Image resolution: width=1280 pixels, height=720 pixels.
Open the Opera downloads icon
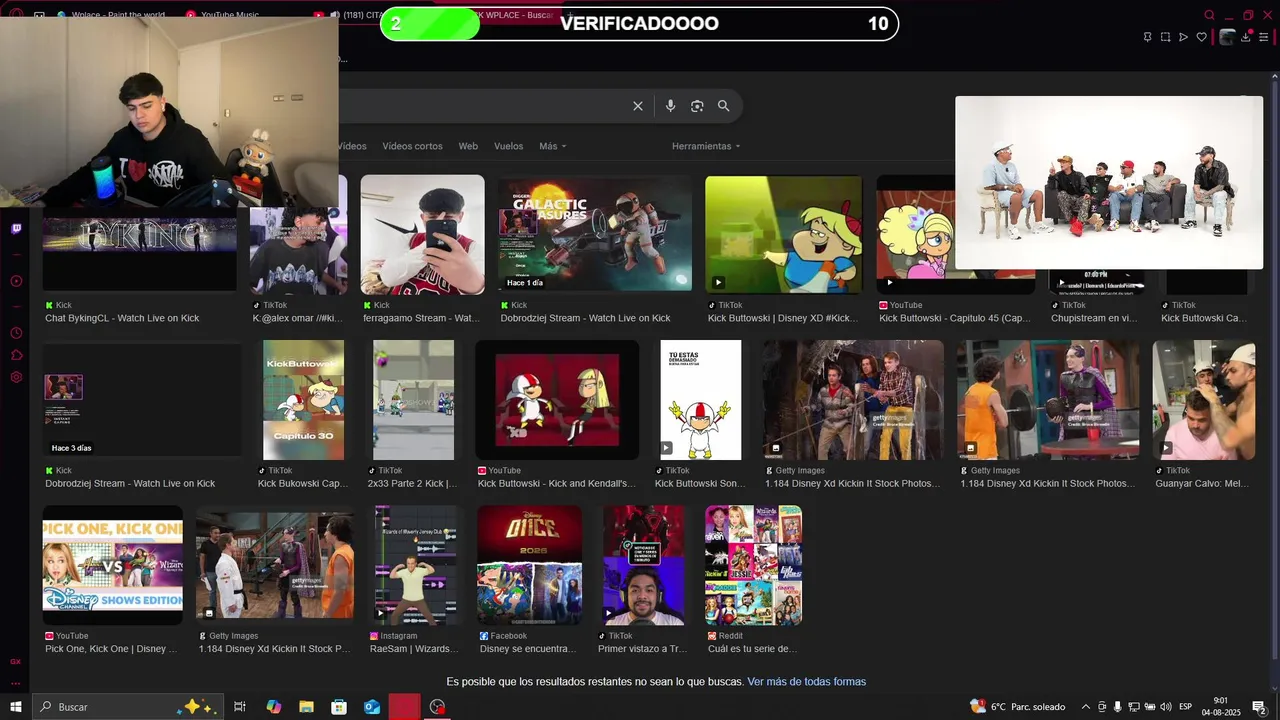coord(1246,37)
